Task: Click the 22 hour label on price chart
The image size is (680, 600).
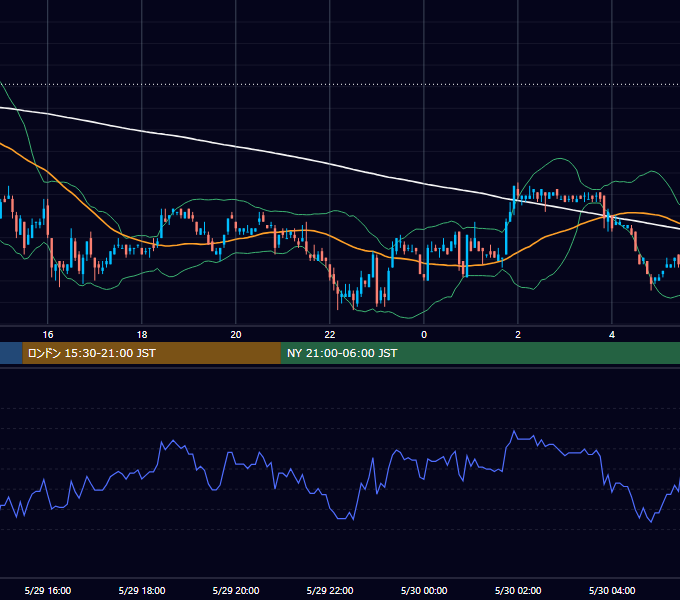Action: tap(330, 335)
